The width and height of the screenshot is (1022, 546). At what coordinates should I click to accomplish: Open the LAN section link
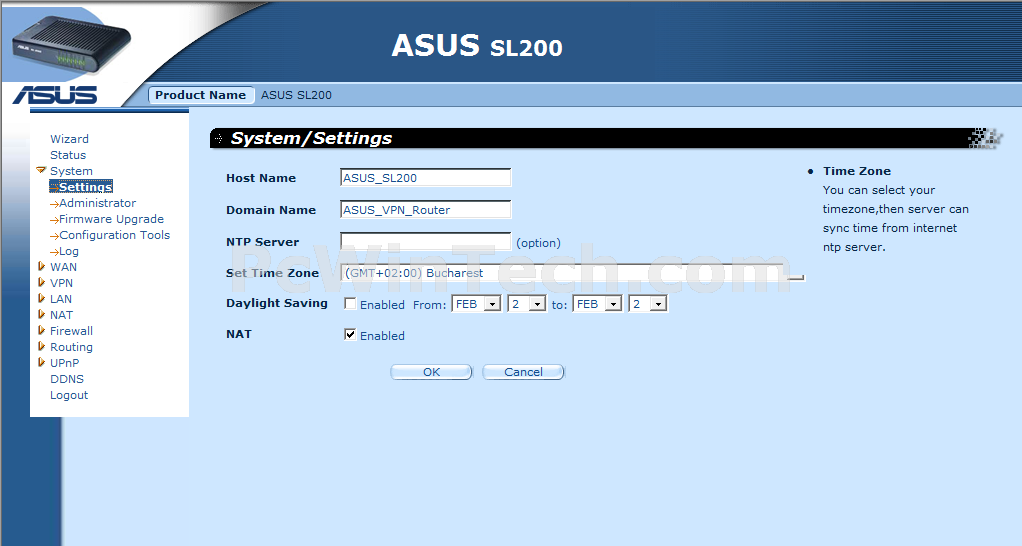click(61, 299)
